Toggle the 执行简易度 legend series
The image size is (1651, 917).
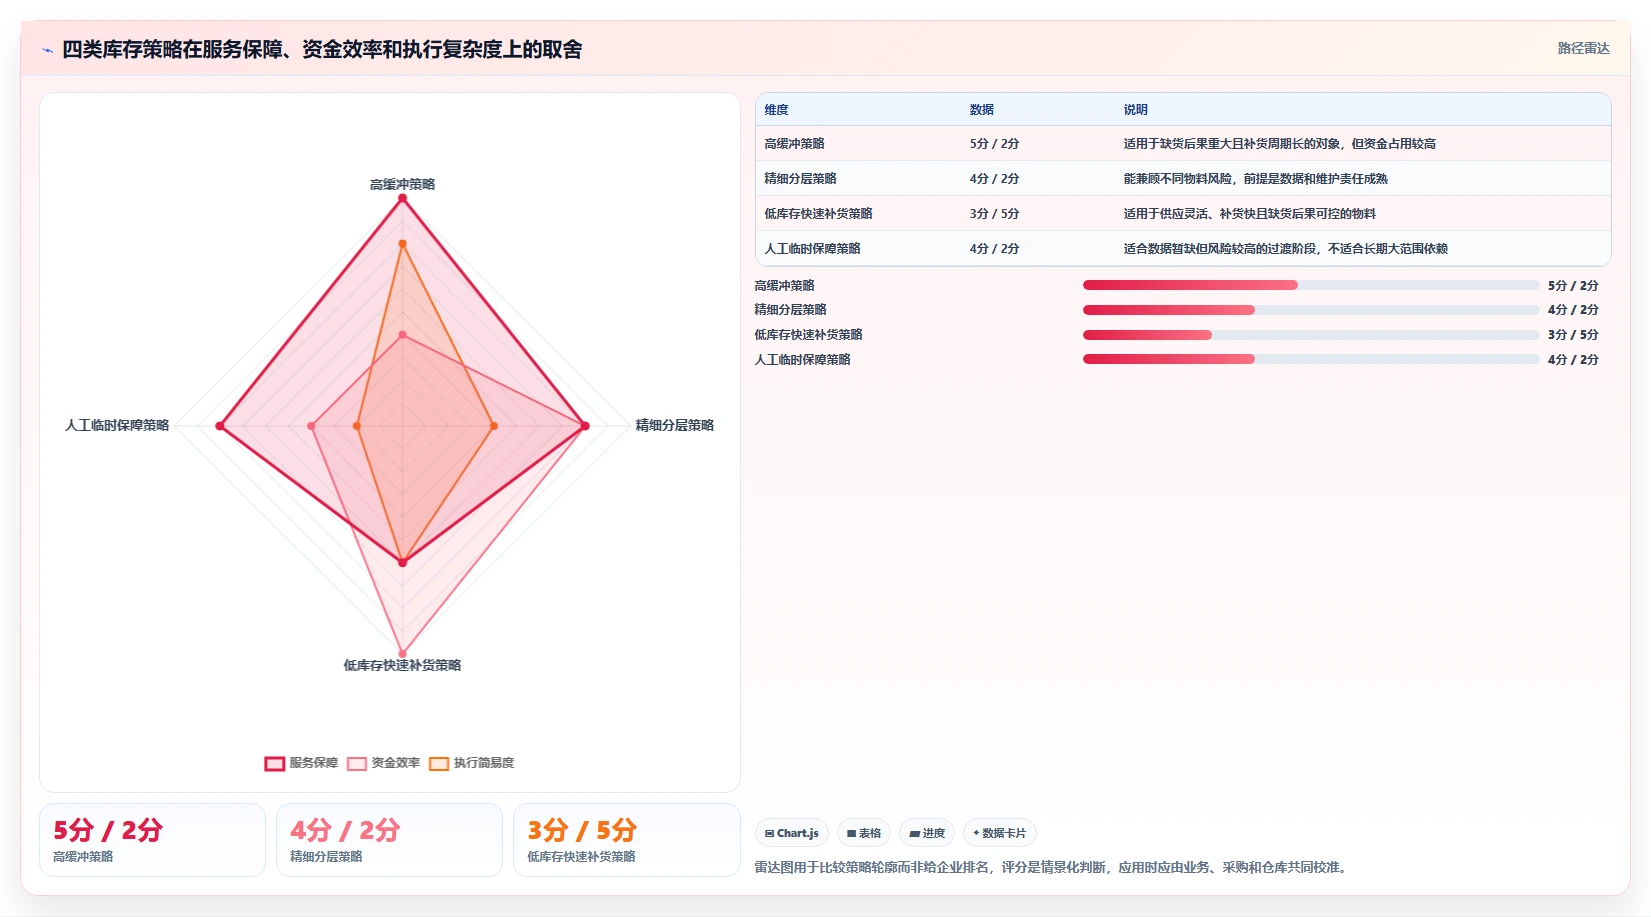pos(472,763)
